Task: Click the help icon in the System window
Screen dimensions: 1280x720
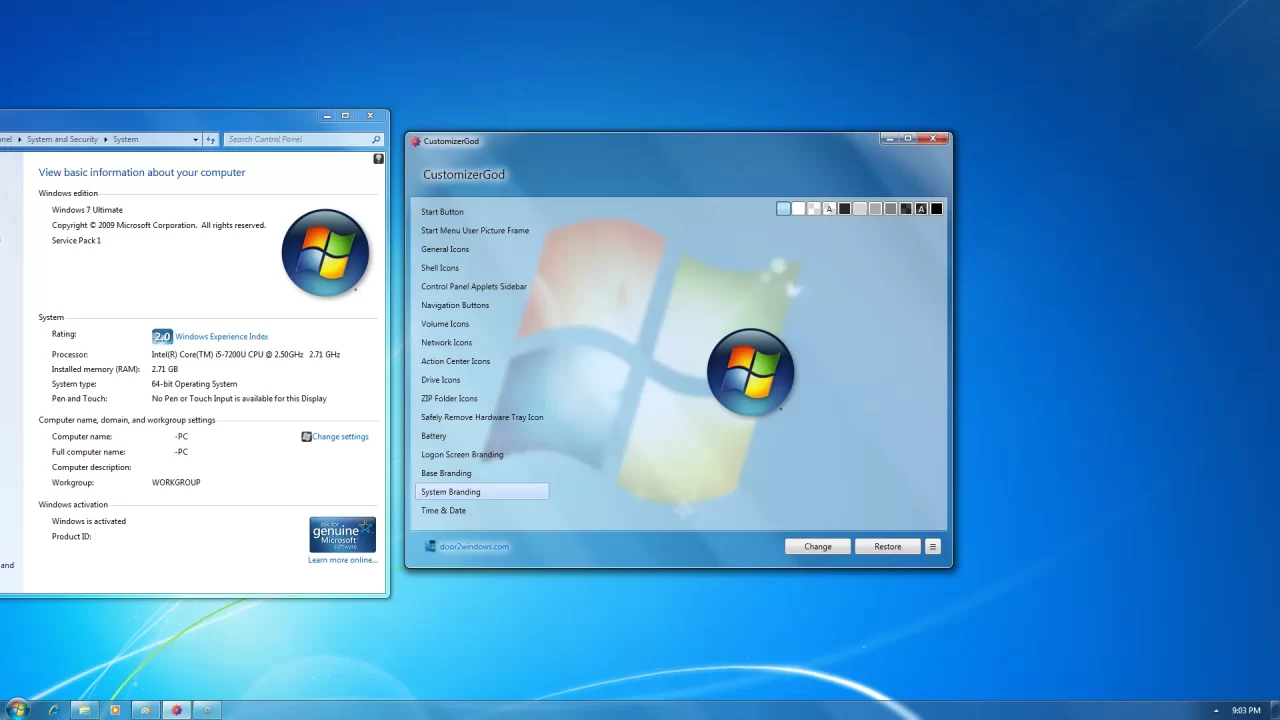Action: [378, 159]
